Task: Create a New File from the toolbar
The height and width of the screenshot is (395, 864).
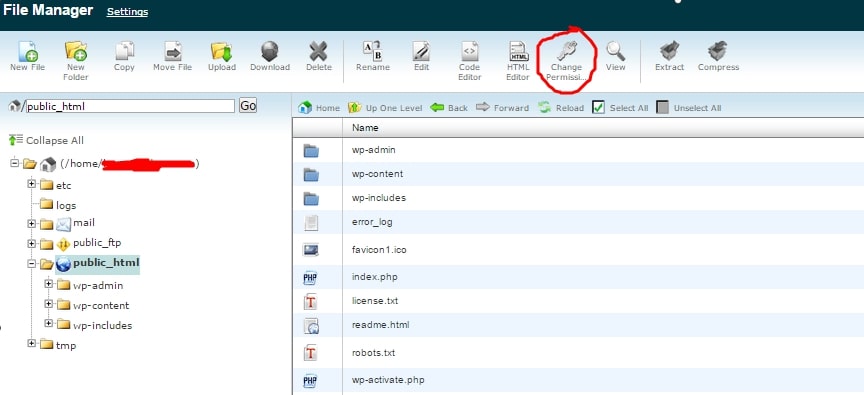Action: pos(28,56)
